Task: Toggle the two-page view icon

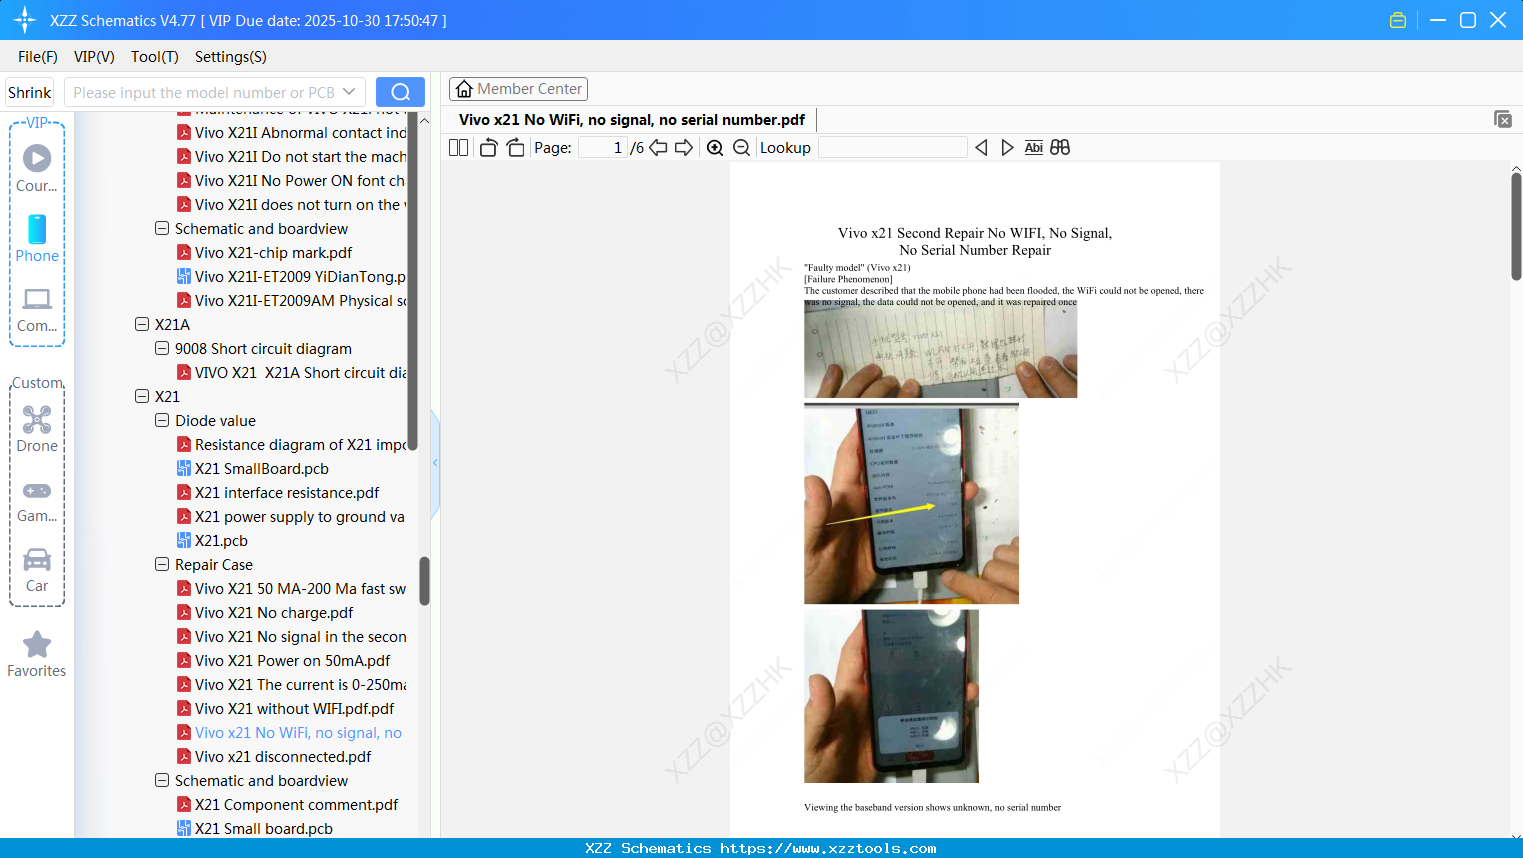Action: 458,148
